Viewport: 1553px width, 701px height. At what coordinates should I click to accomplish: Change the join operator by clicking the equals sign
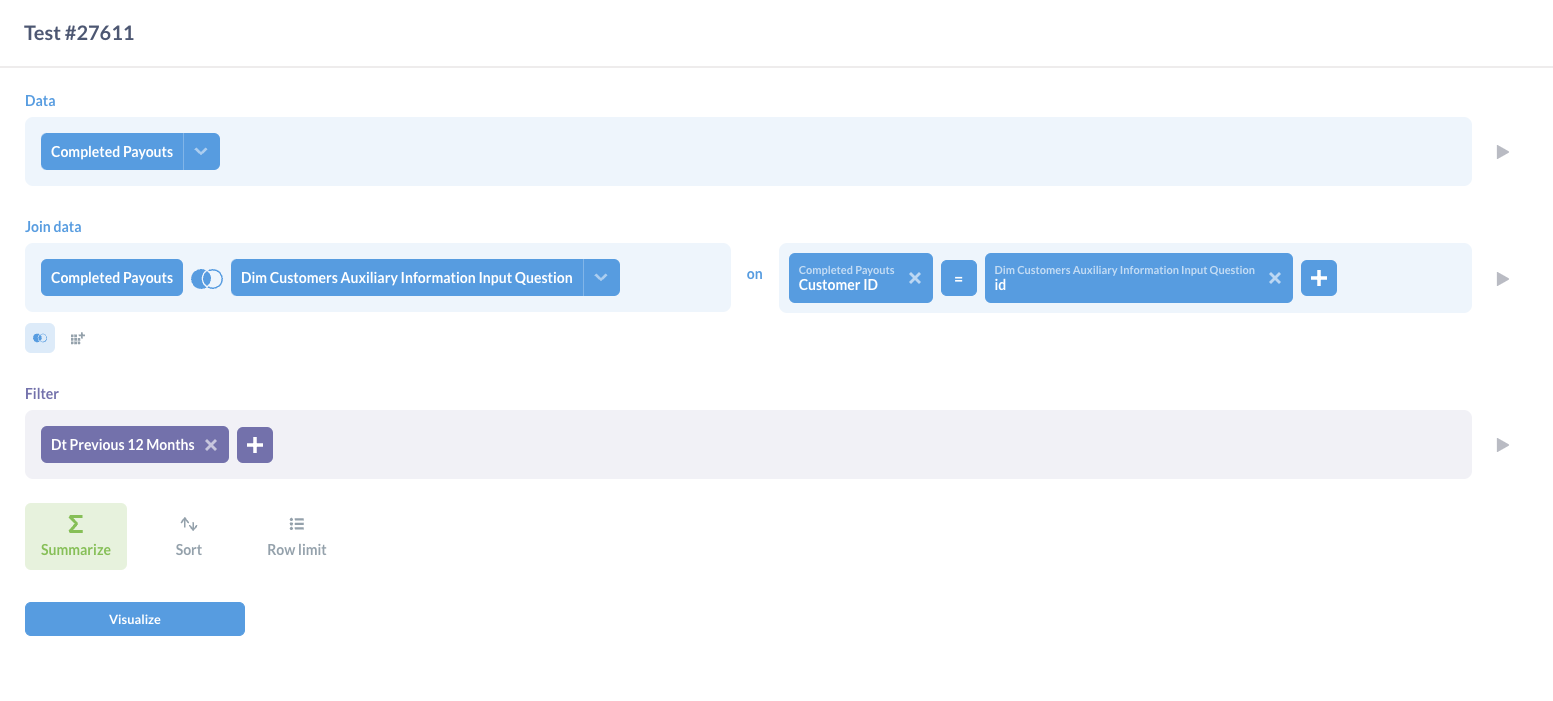959,277
